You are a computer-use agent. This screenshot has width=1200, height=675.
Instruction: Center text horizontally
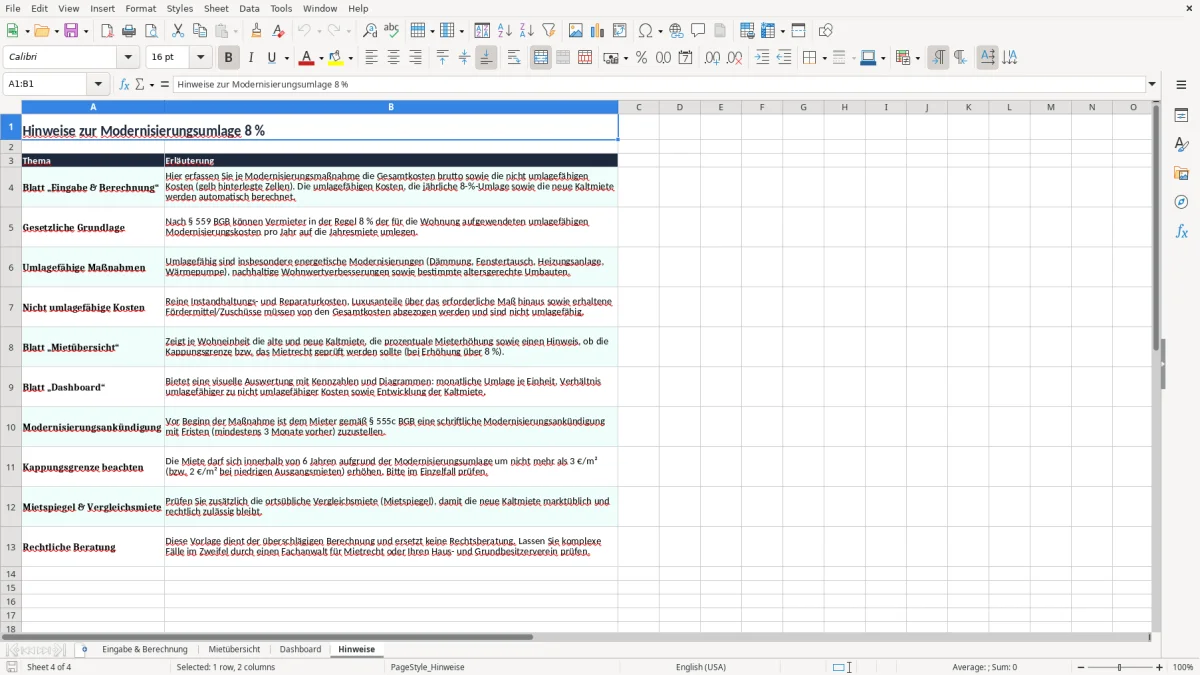[393, 58]
